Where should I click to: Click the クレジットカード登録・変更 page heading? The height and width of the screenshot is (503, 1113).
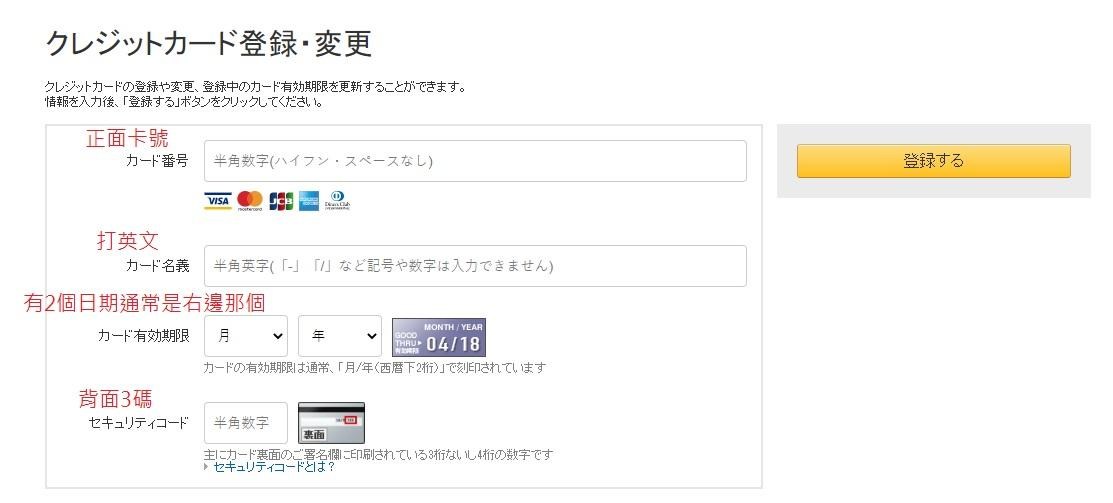[x=209, y=44]
